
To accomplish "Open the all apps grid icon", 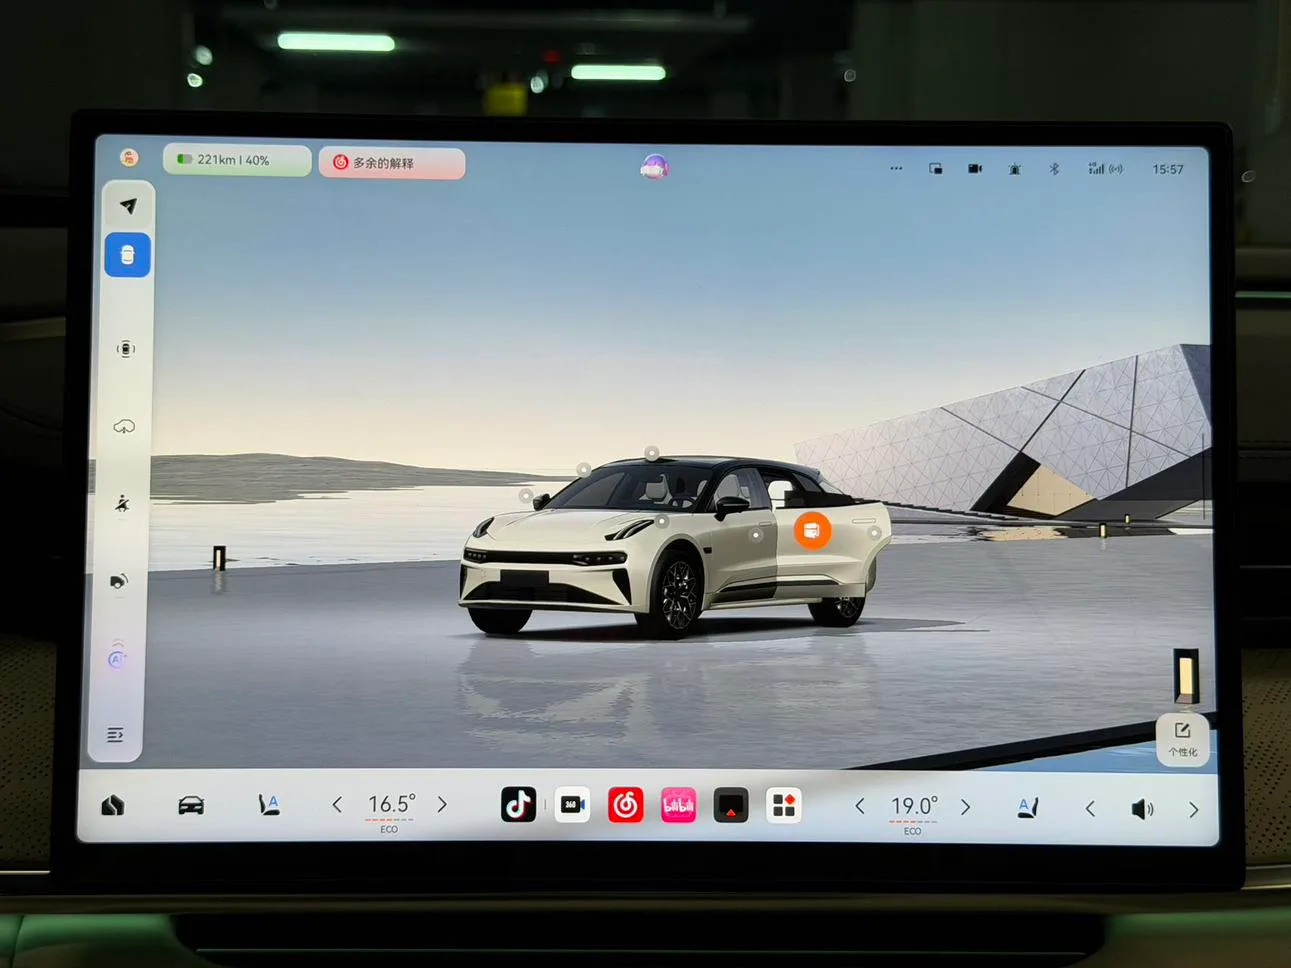I will (784, 806).
